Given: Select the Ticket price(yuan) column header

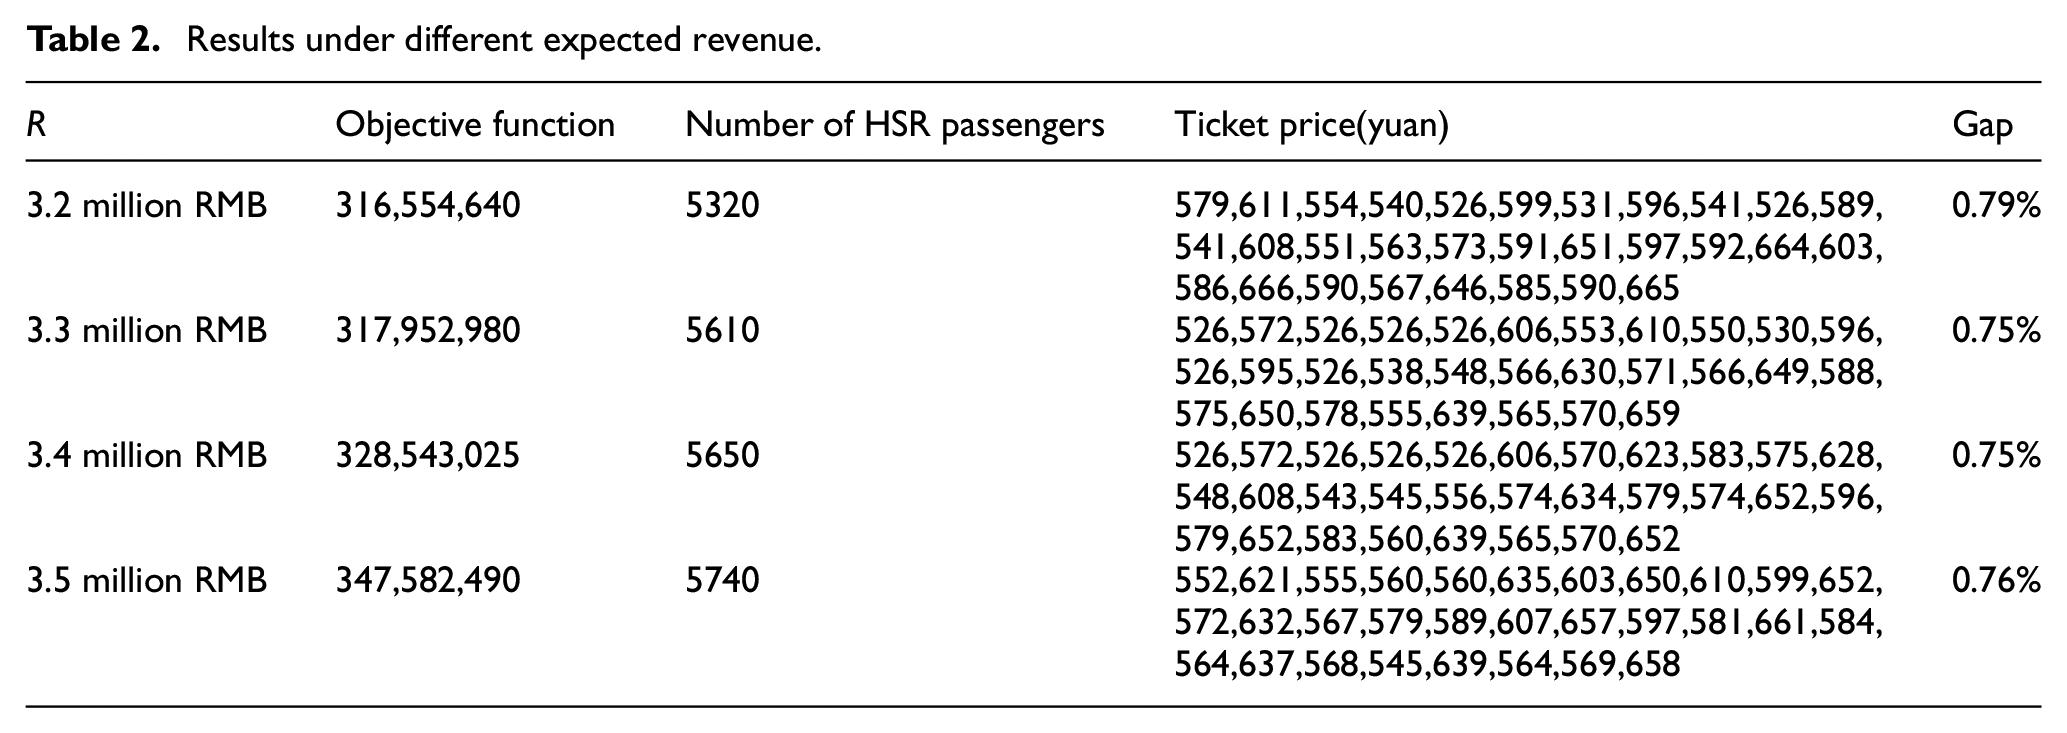Looking at the screenshot, I should tap(1312, 125).
